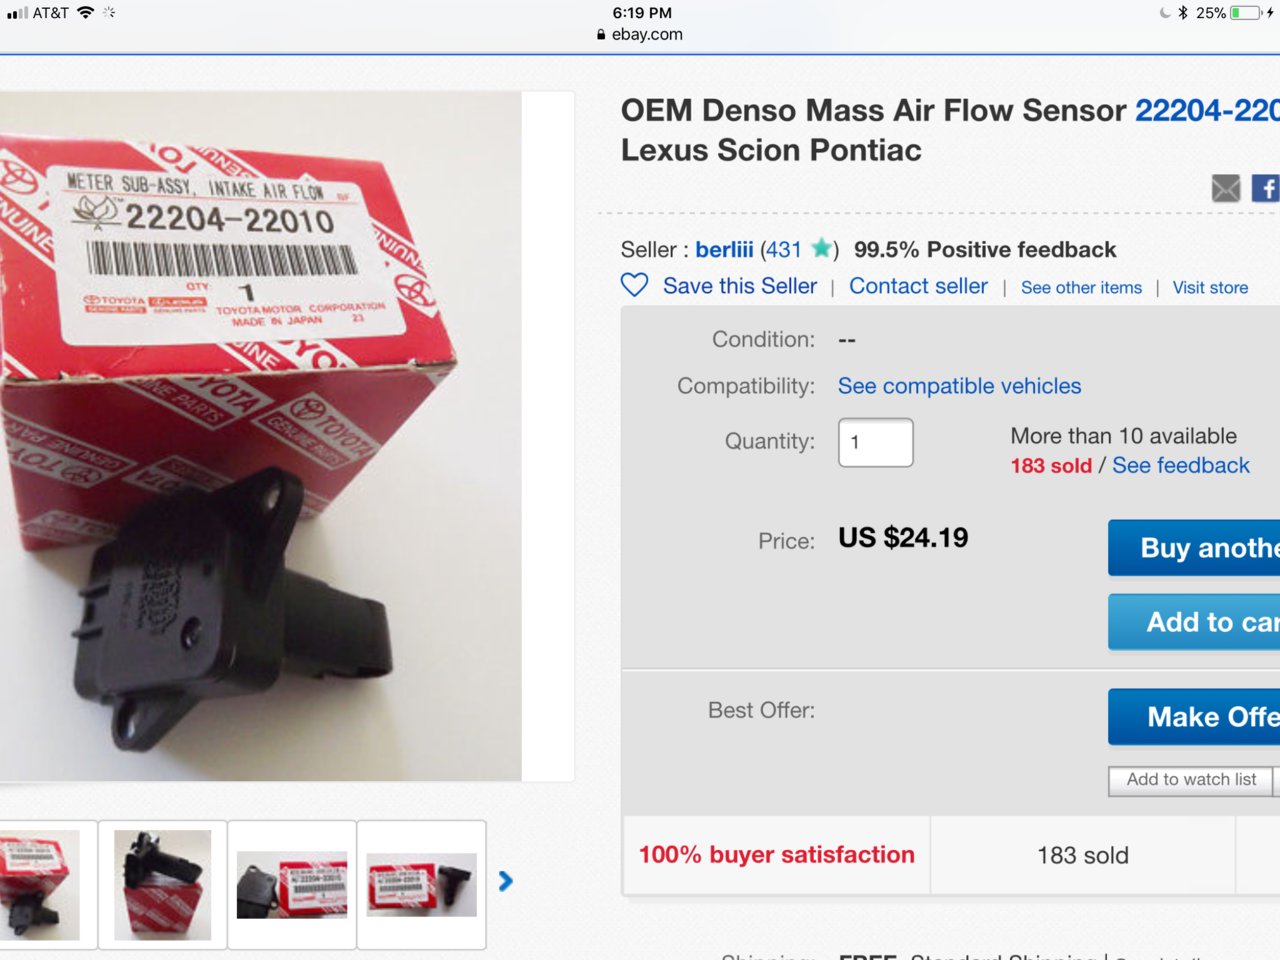Open seller berliii's profile link
The width and height of the screenshot is (1280, 960).
pos(724,249)
